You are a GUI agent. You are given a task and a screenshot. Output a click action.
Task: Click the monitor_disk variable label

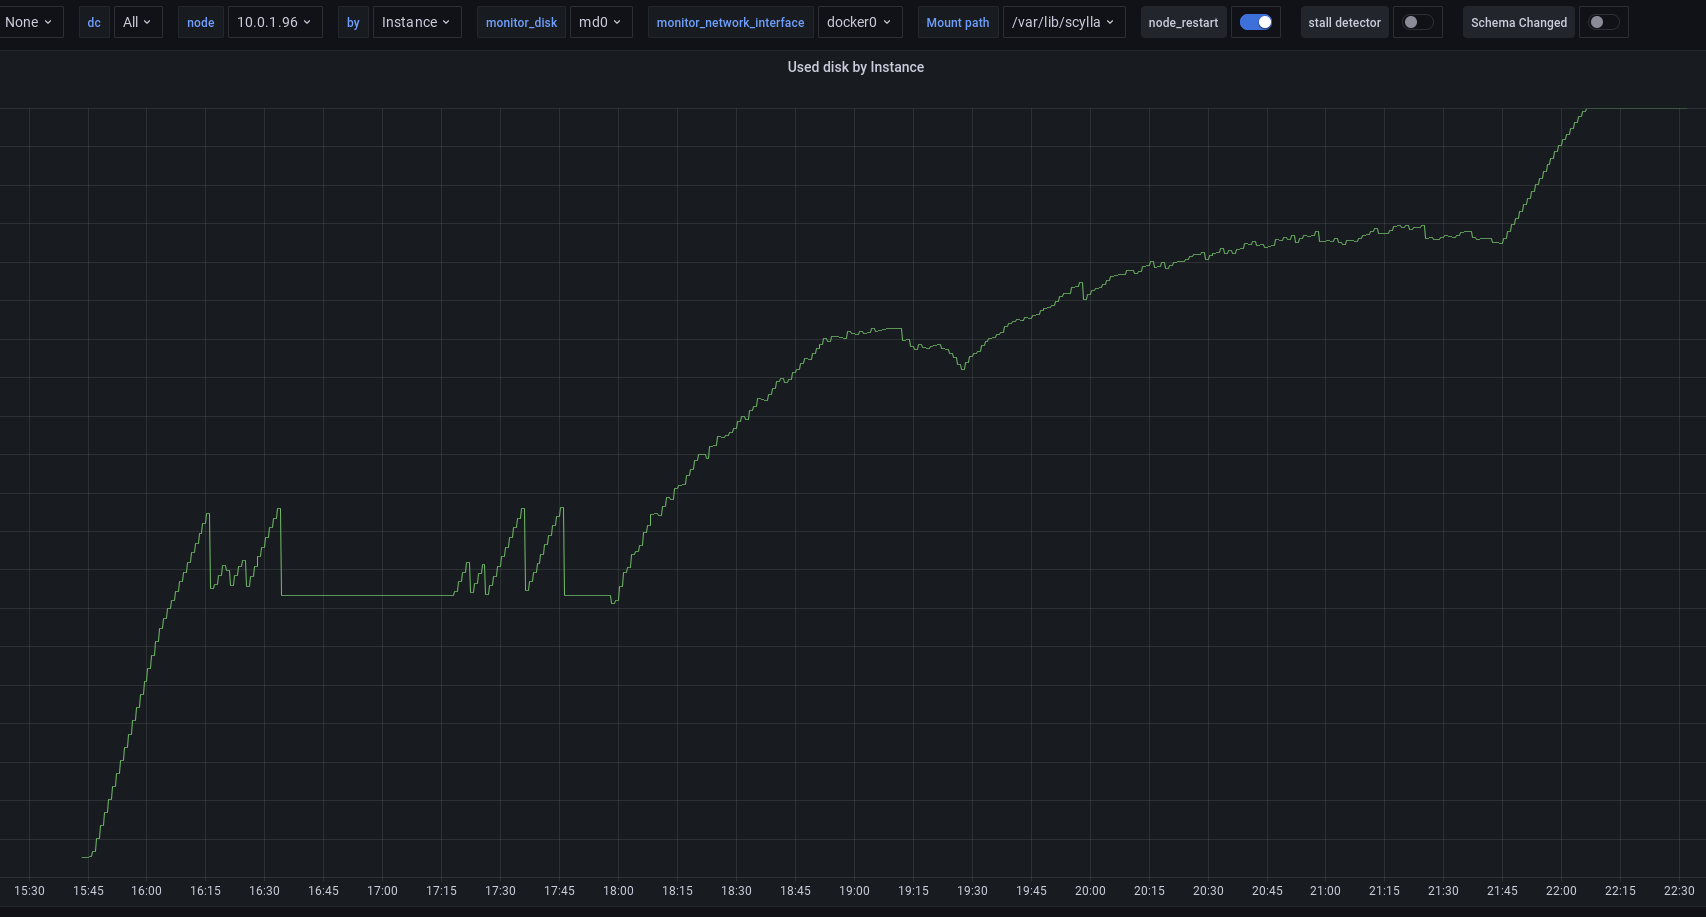[x=521, y=22]
